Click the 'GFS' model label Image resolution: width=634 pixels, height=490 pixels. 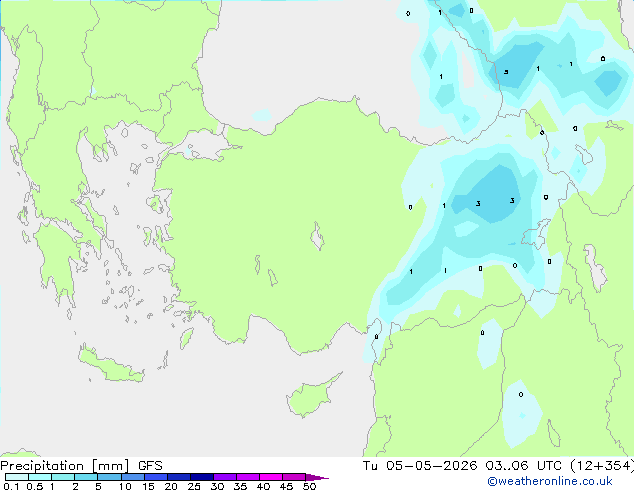[150, 466]
